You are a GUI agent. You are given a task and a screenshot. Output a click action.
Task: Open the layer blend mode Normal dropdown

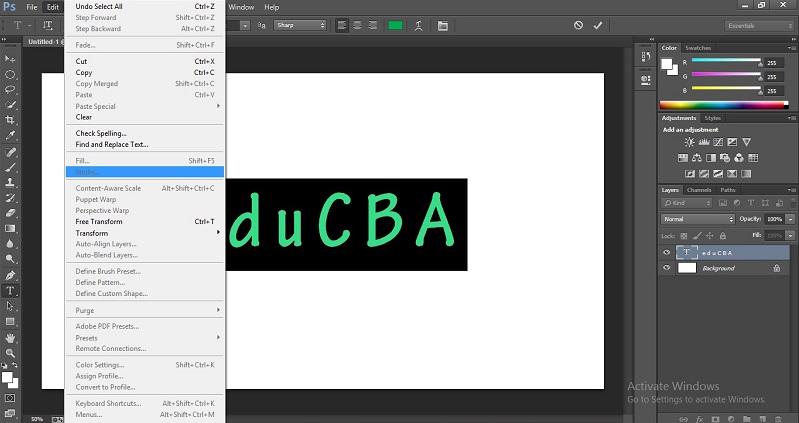coord(698,219)
